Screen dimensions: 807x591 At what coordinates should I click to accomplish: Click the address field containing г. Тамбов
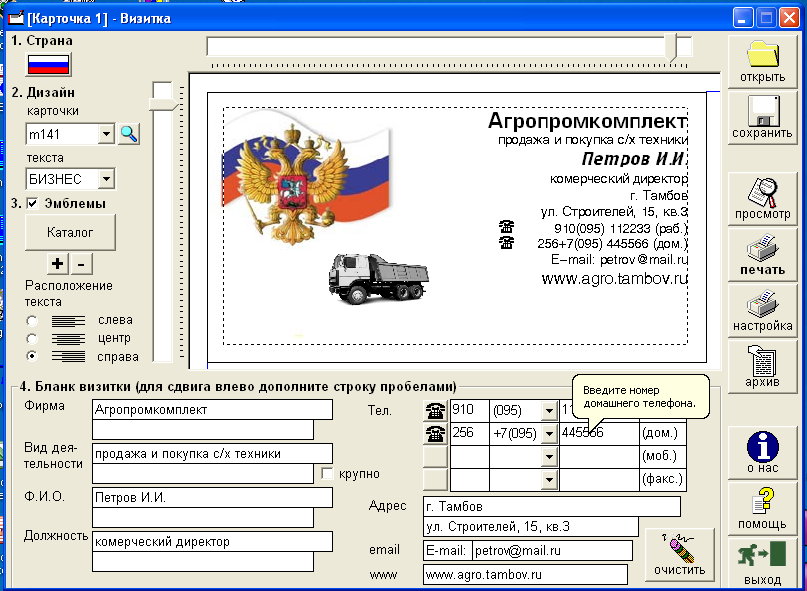pyautogui.click(x=552, y=507)
